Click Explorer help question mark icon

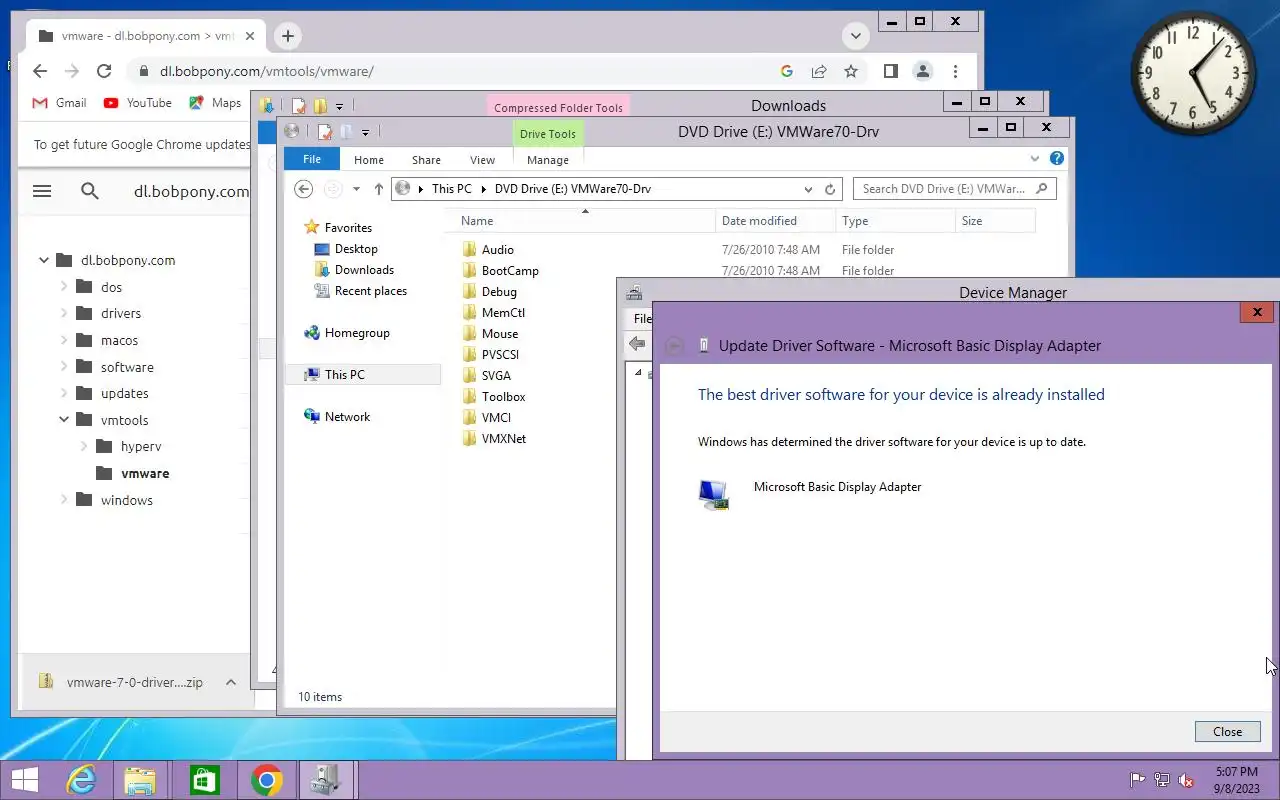[x=1057, y=158]
